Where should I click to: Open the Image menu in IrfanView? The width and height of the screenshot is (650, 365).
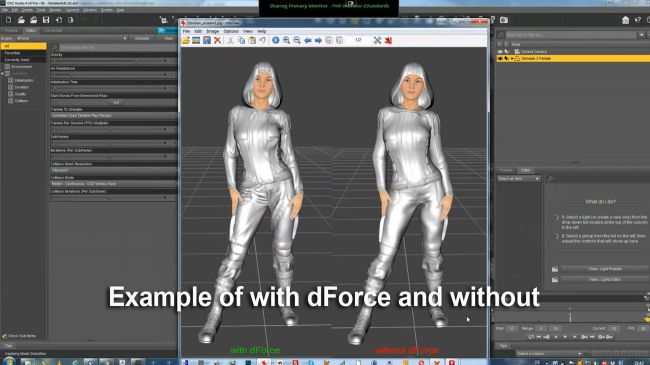[x=212, y=31]
